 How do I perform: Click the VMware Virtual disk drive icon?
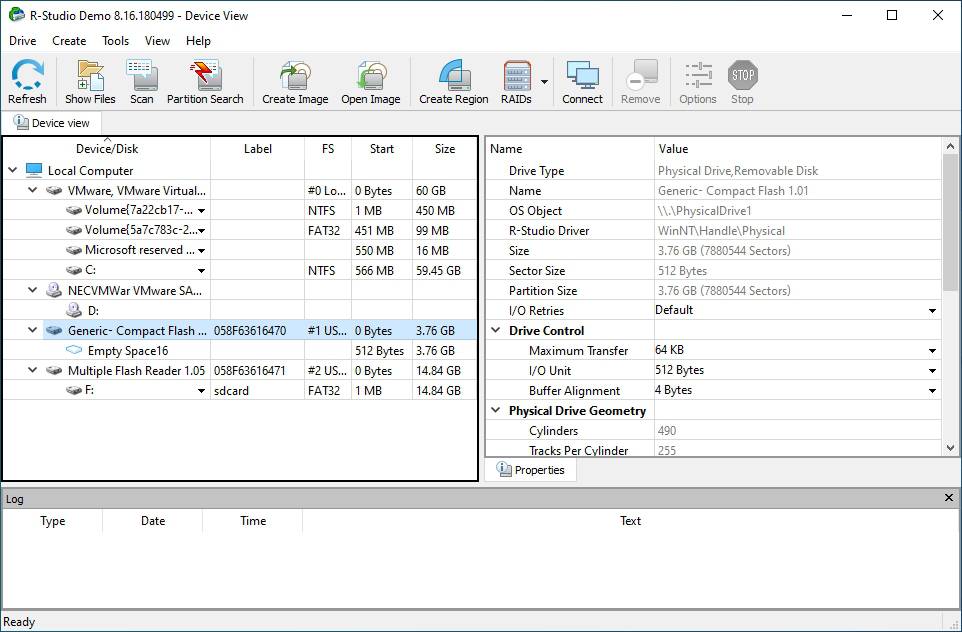(x=55, y=190)
